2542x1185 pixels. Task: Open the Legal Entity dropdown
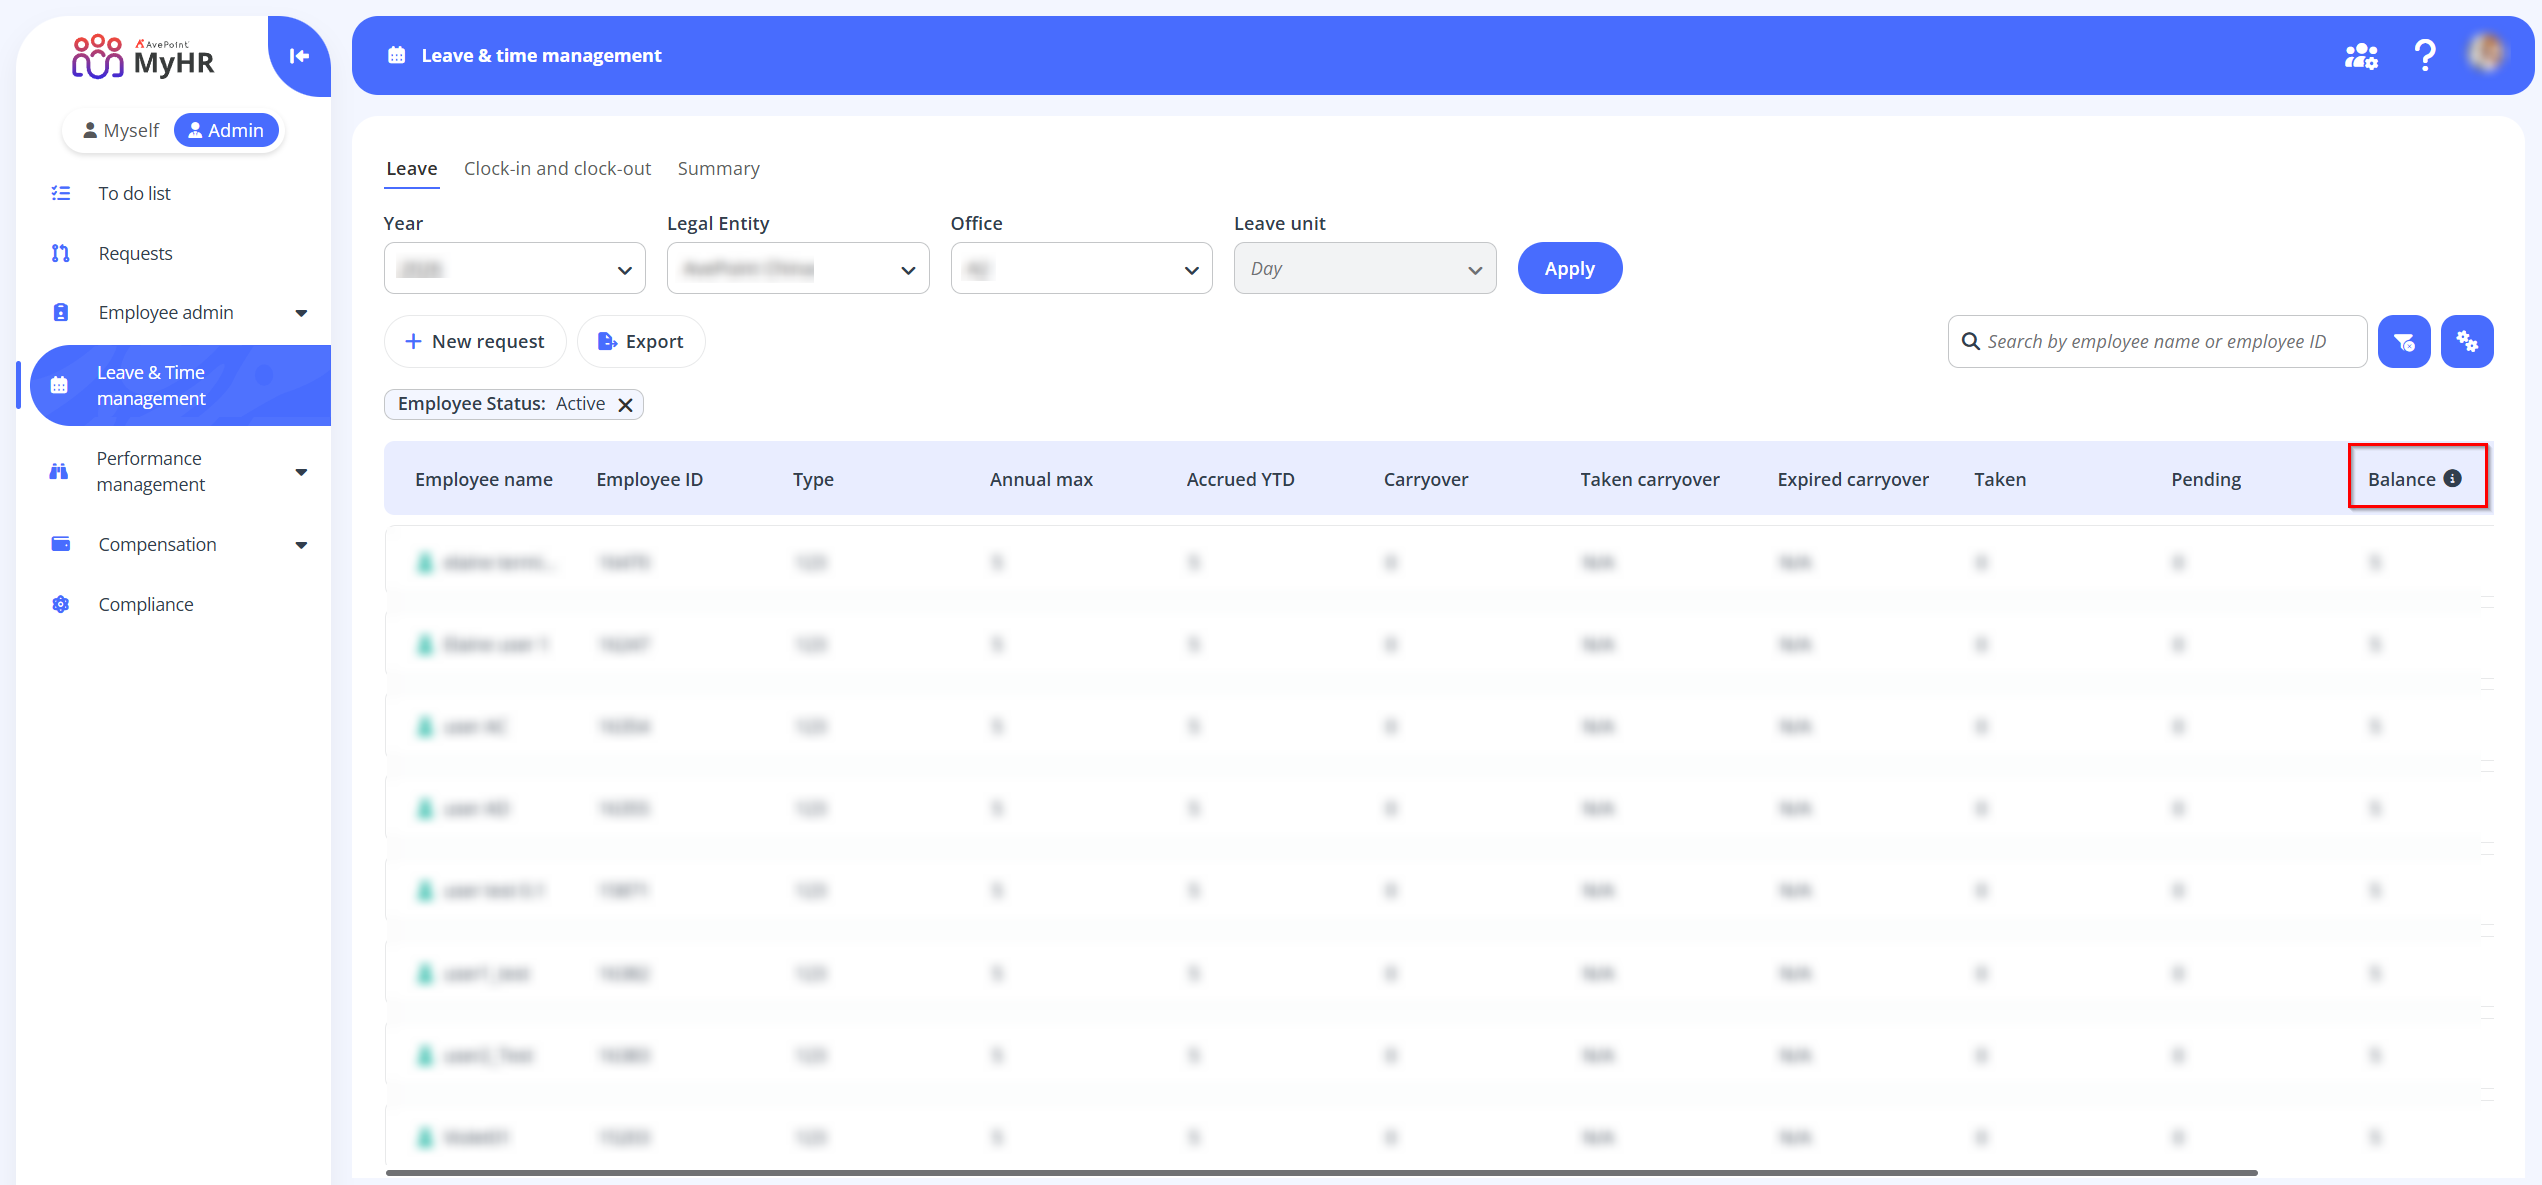tap(797, 269)
